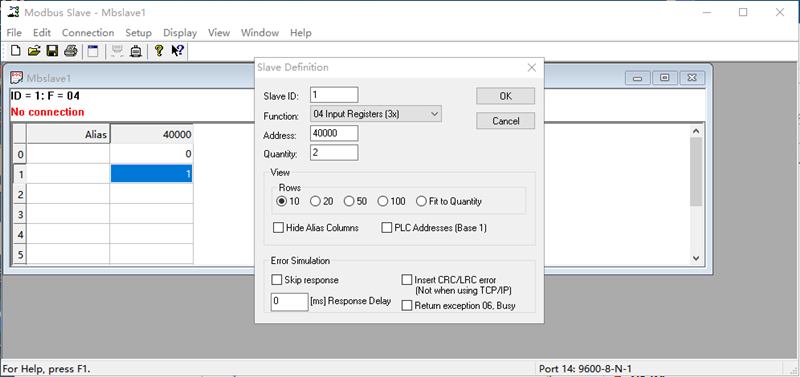Open the View menu

tap(219, 33)
